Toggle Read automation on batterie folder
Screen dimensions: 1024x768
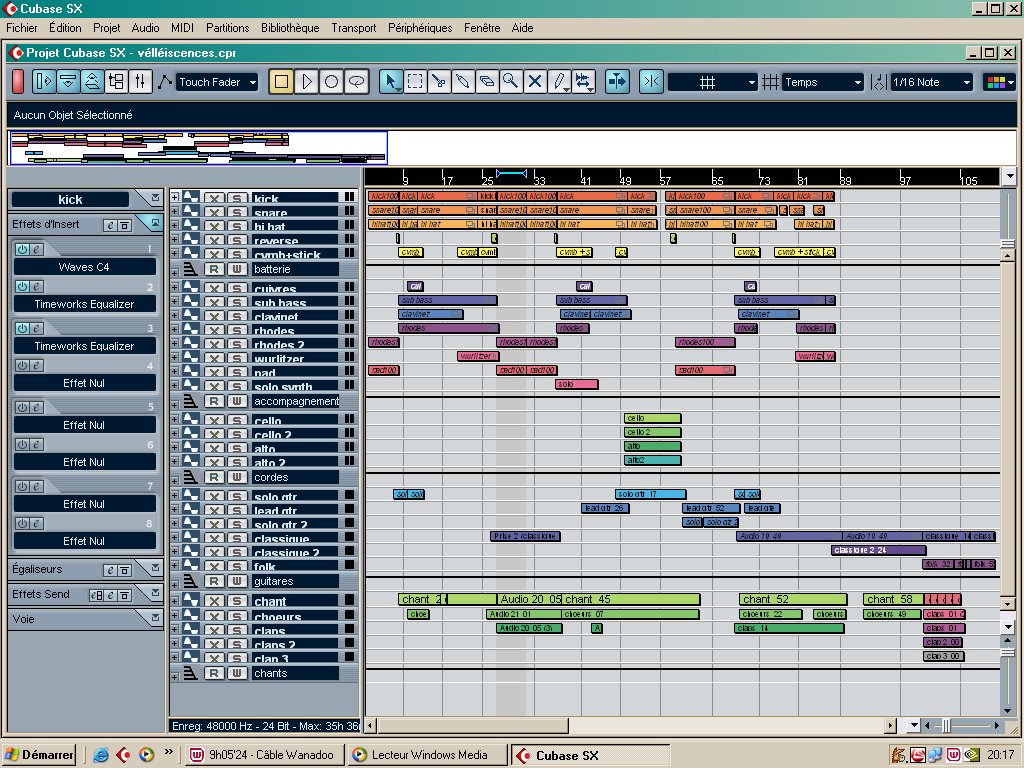(214, 269)
